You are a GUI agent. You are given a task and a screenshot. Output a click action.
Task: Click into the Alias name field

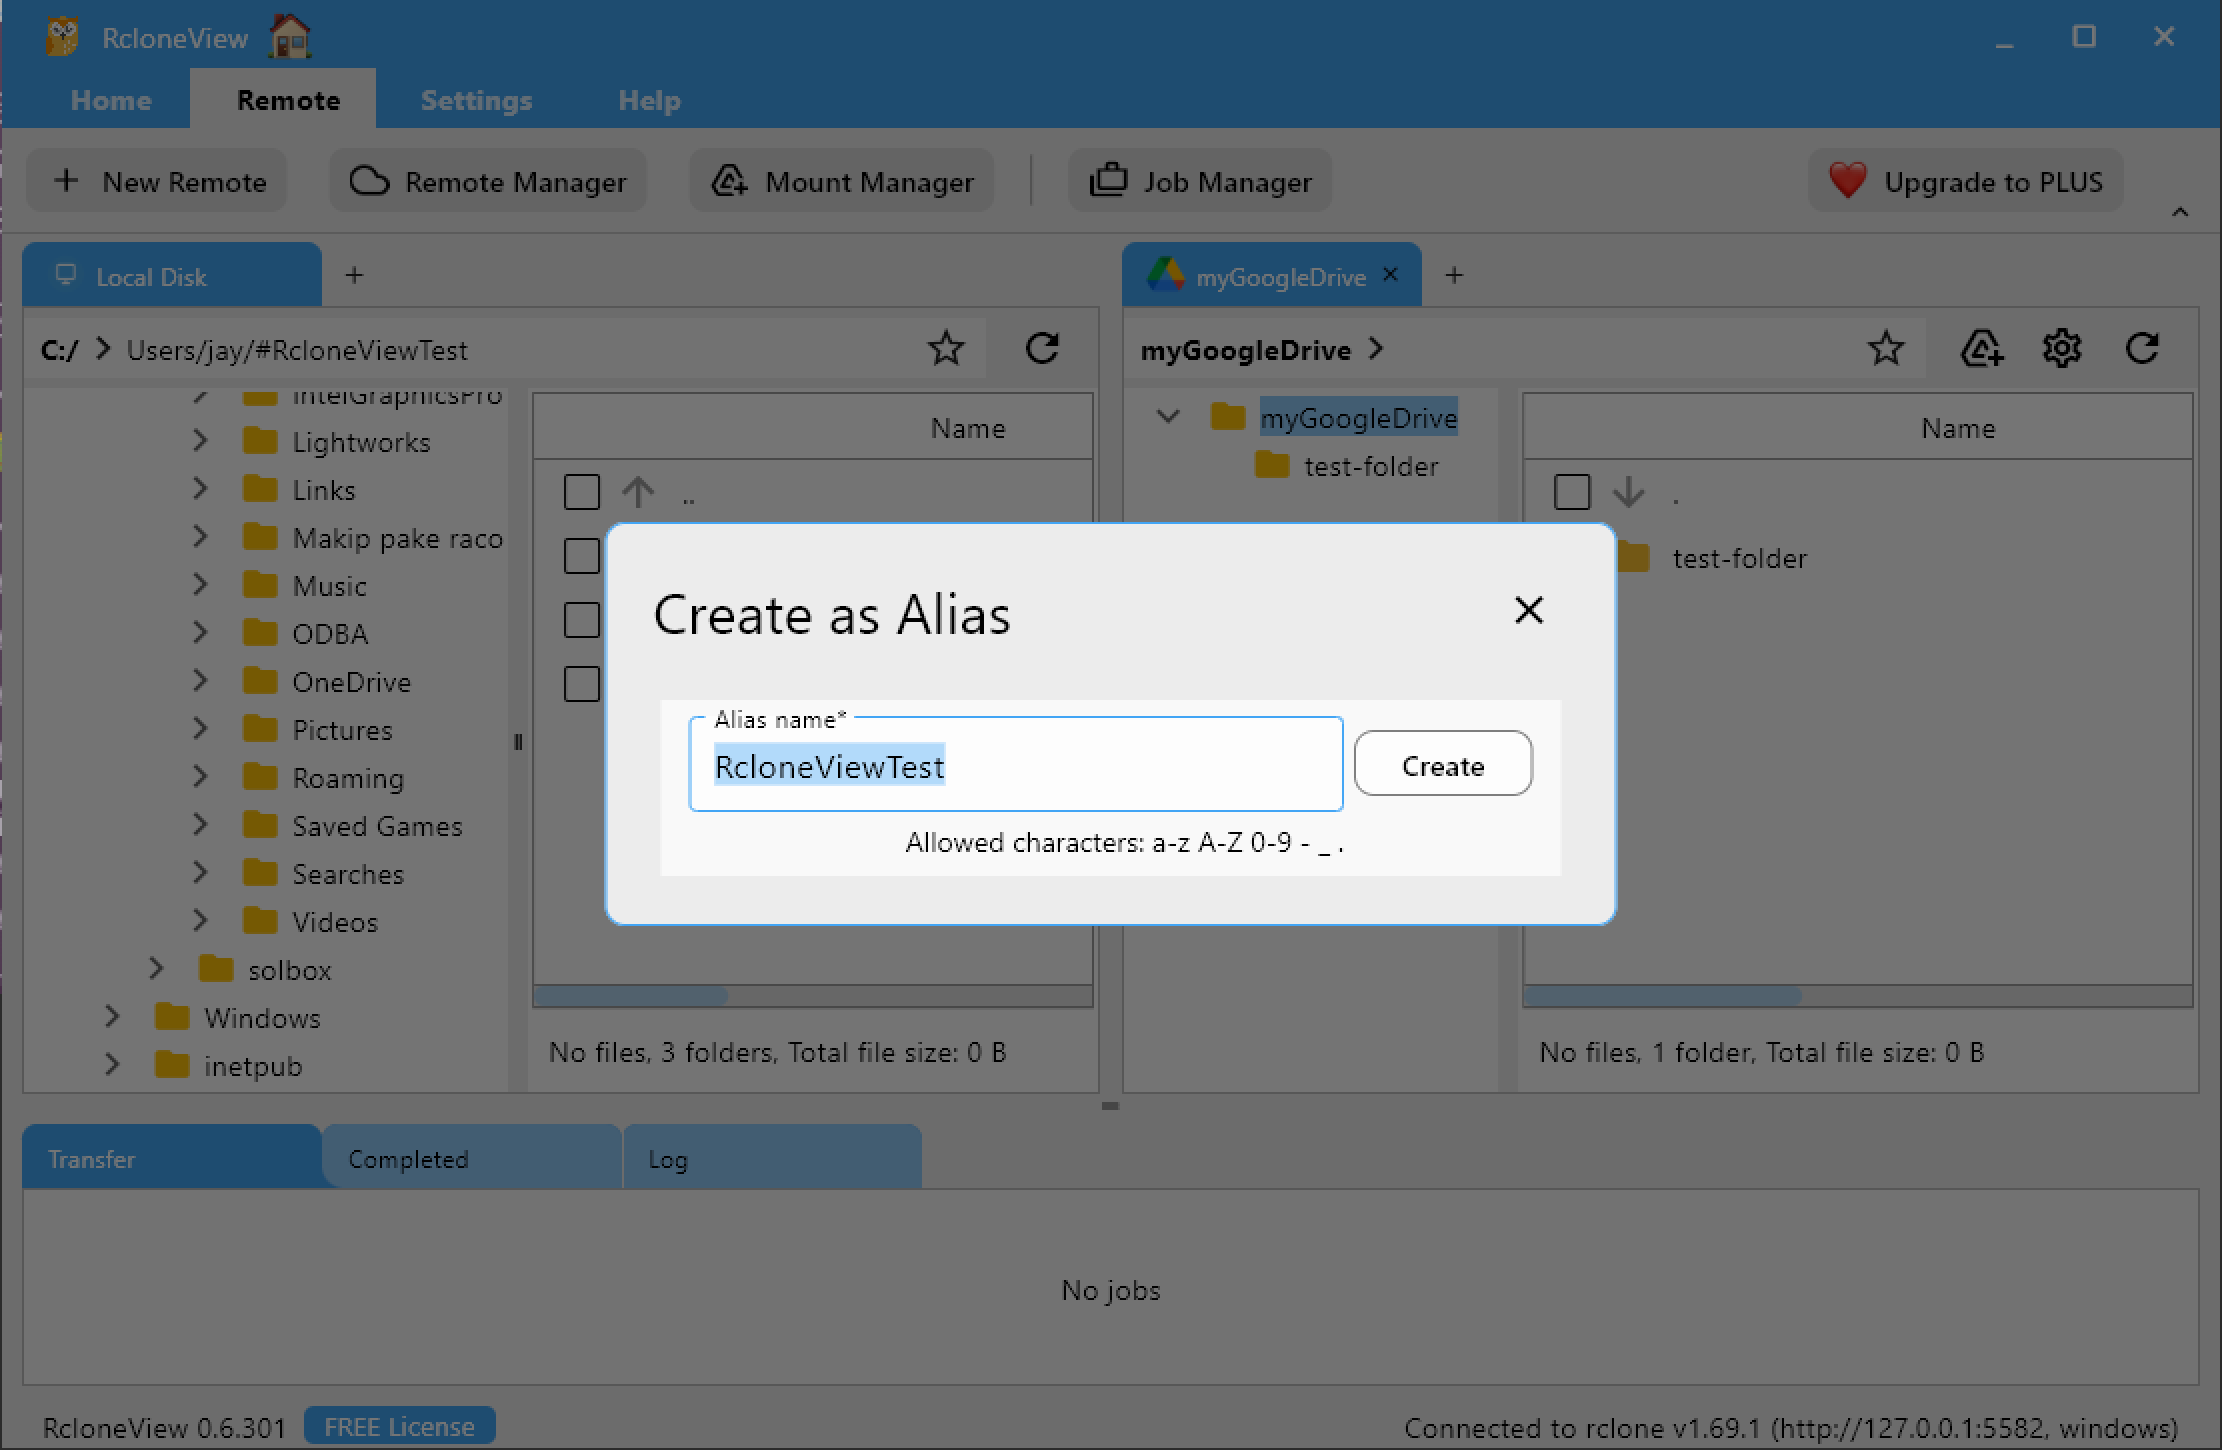1100,766
